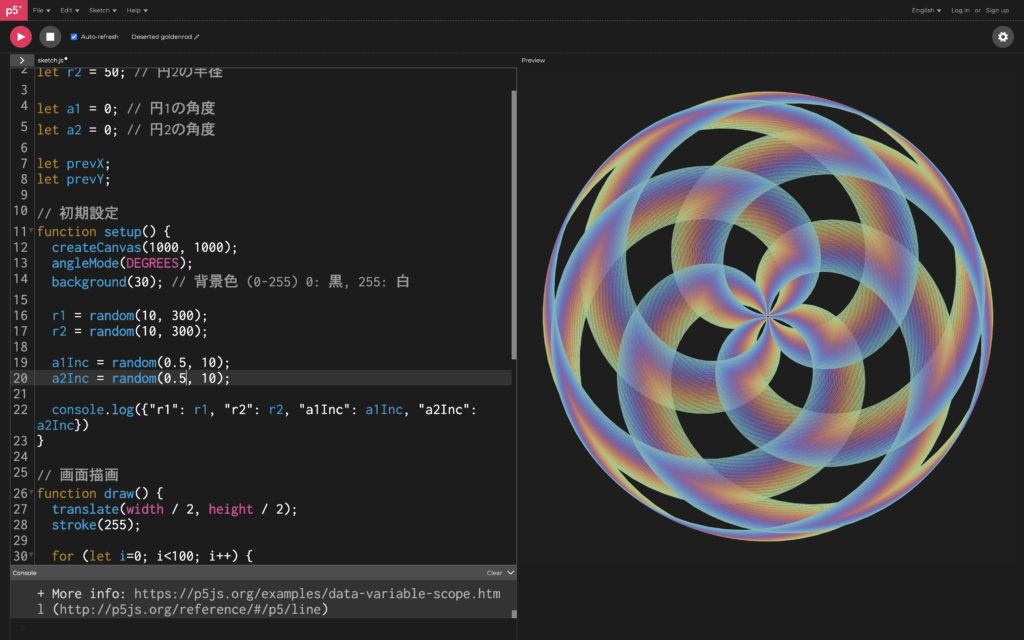Open the English language dropdown
The width and height of the screenshot is (1024, 640).
(926, 10)
